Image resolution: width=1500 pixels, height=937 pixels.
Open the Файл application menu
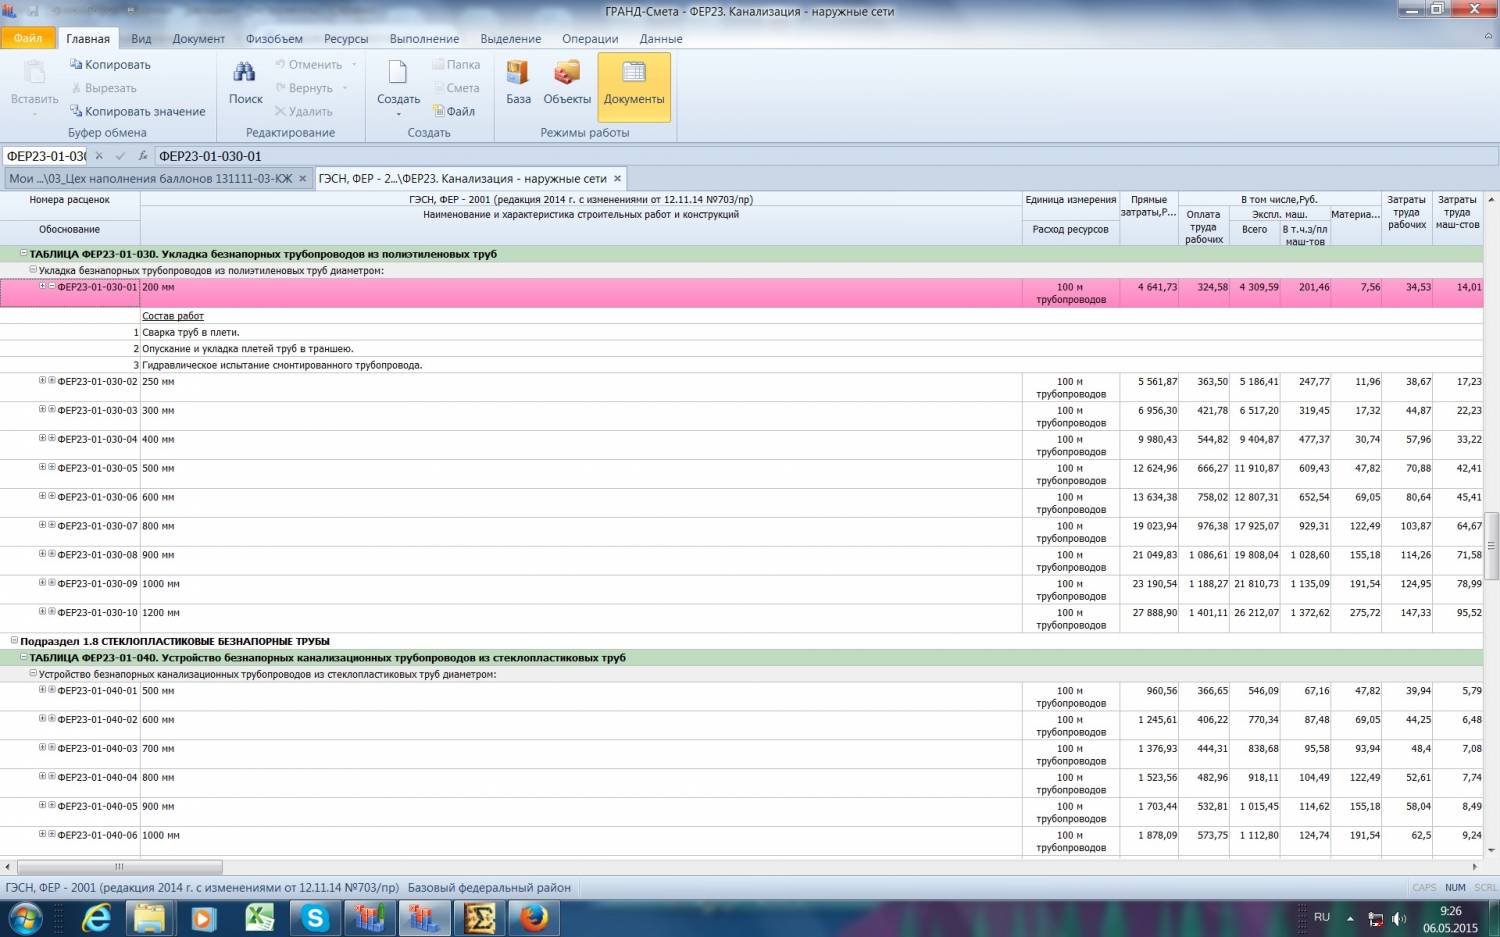[x=28, y=38]
